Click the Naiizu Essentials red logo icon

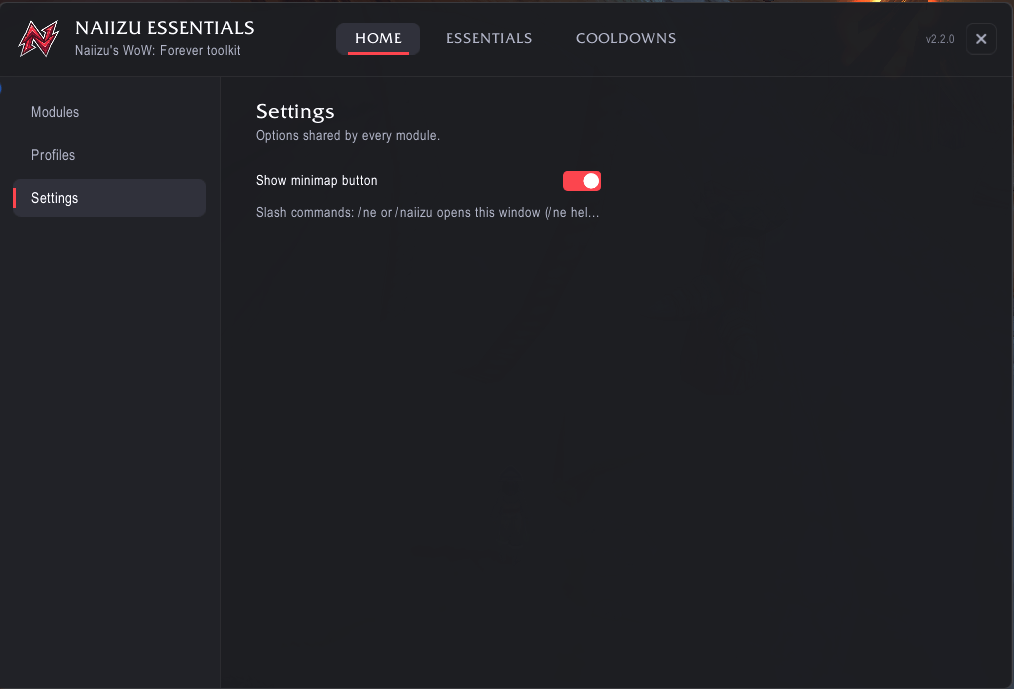coord(38,38)
